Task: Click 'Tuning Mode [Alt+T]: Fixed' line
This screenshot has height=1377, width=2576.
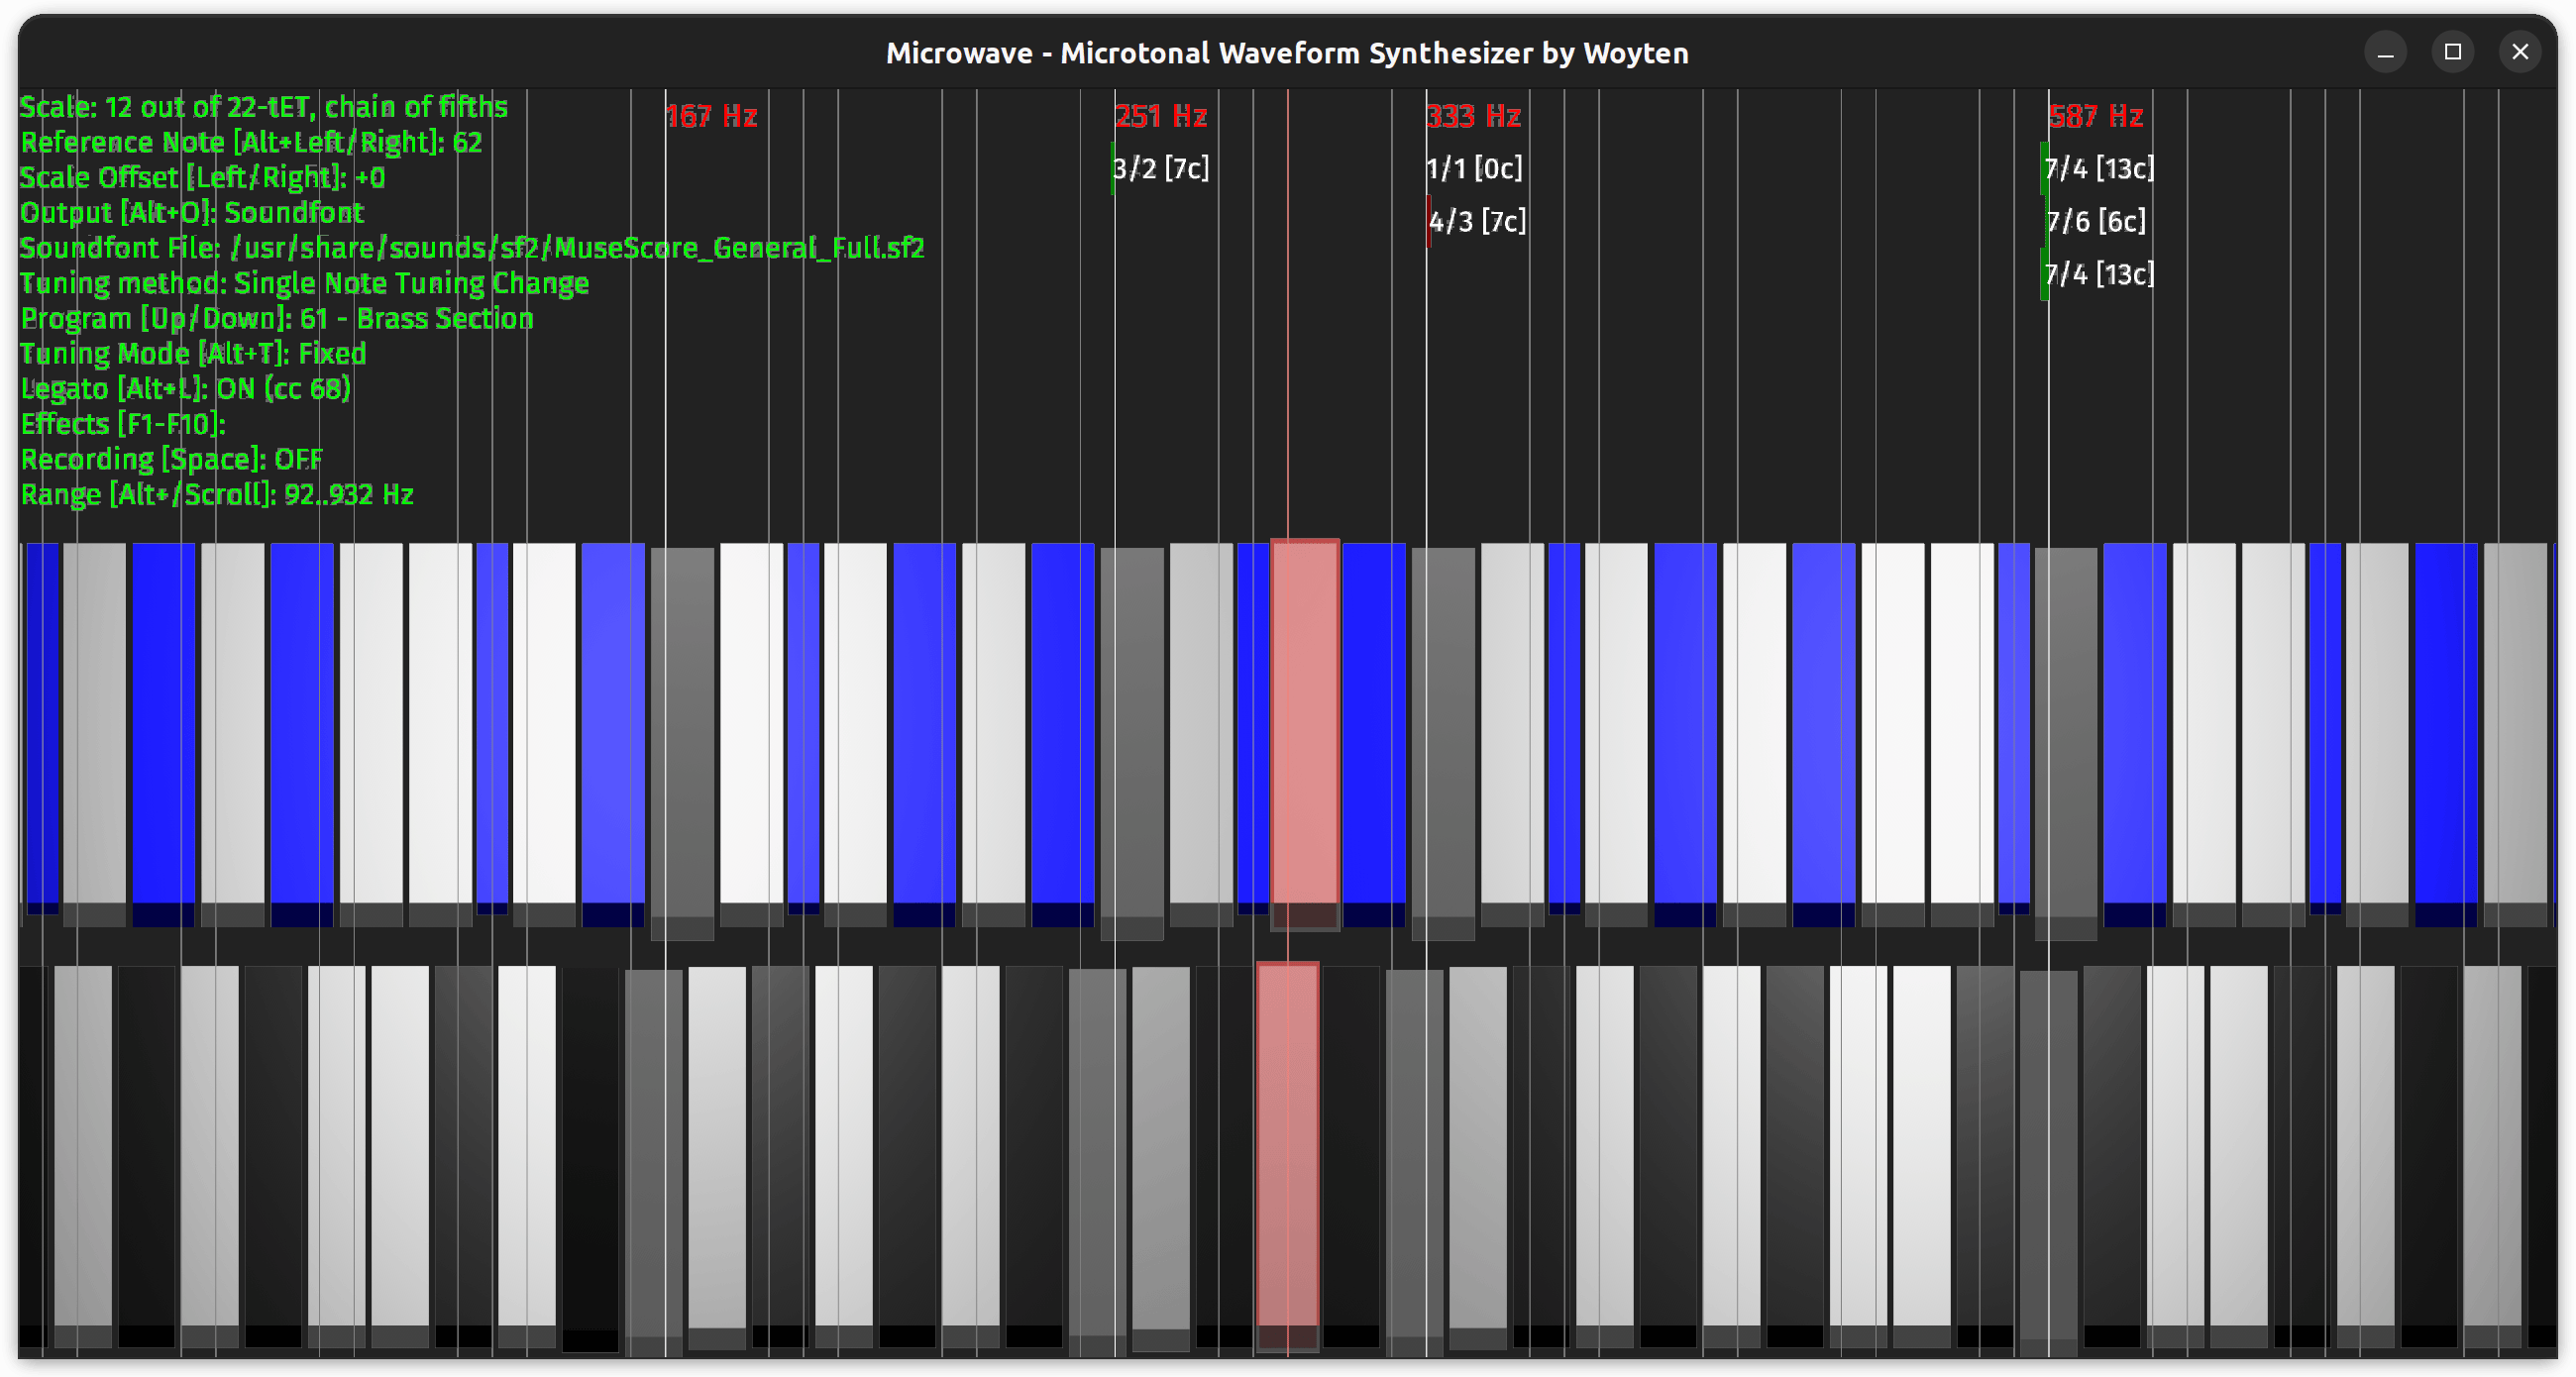Action: 194,354
